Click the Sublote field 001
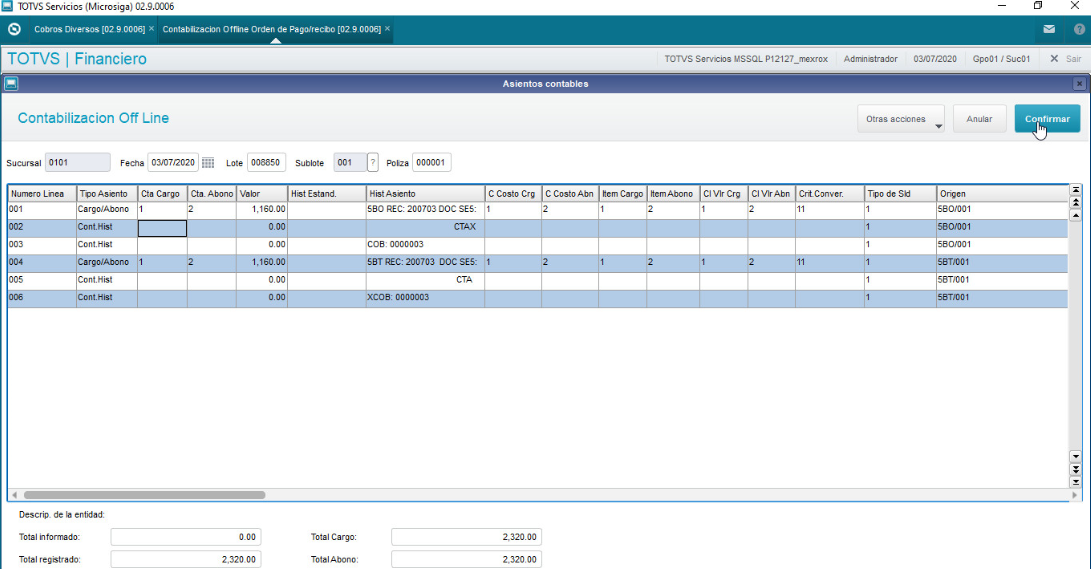 coord(350,163)
